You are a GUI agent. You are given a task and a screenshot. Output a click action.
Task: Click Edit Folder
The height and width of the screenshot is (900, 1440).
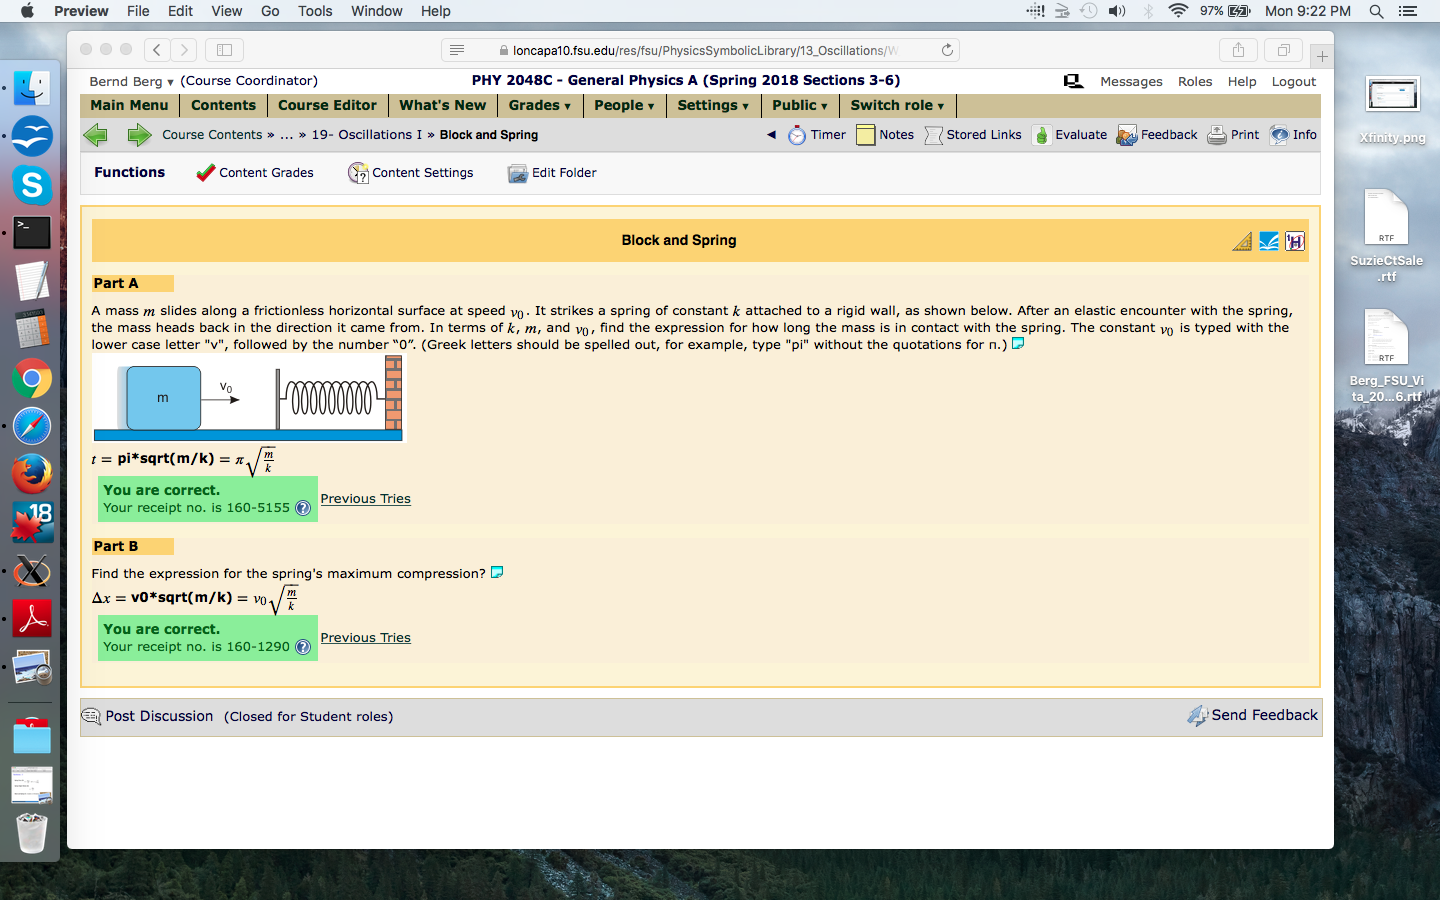click(552, 173)
